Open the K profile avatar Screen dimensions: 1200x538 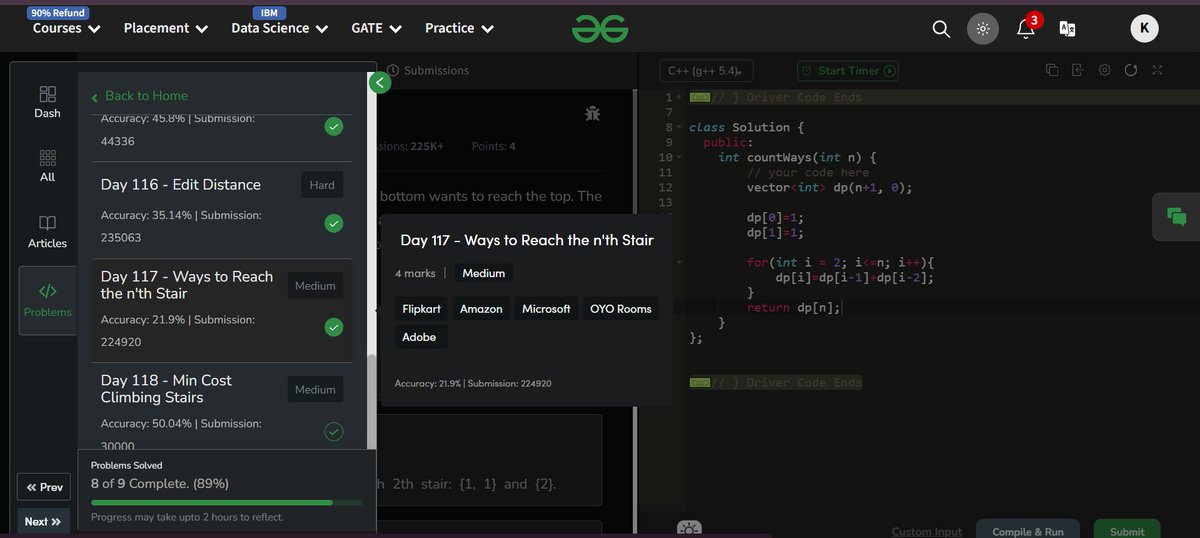1145,29
